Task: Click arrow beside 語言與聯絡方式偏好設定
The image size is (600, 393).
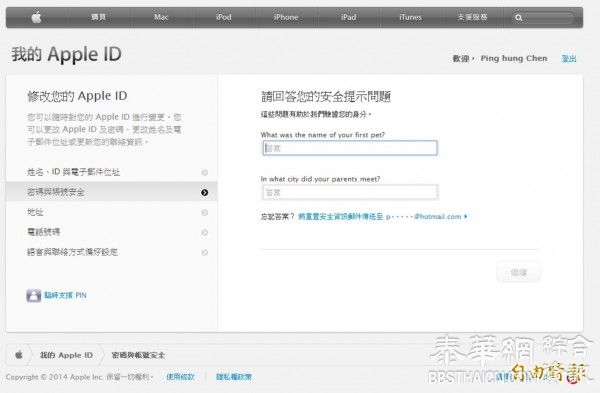Action: (x=205, y=252)
